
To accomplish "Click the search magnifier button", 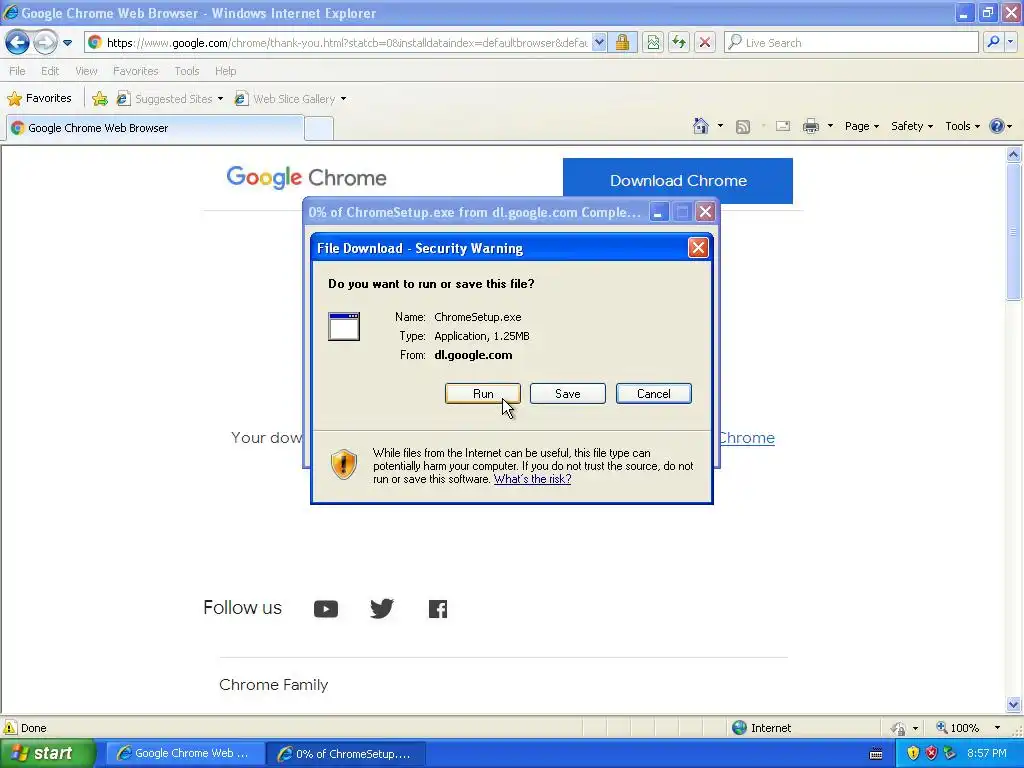I will 993,42.
